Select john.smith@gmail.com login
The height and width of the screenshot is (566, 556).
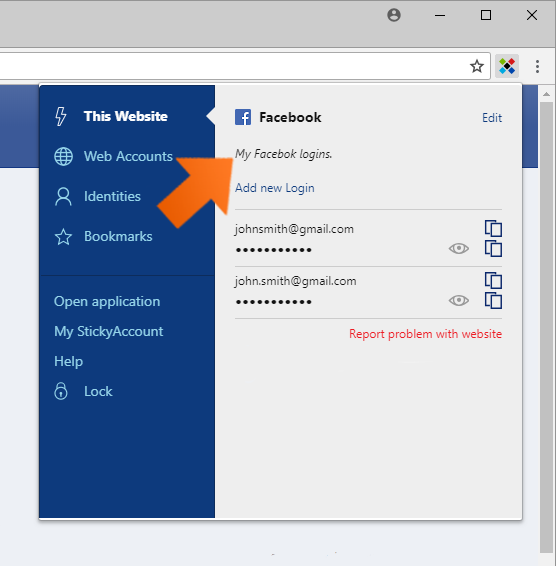pyautogui.click(x=295, y=281)
